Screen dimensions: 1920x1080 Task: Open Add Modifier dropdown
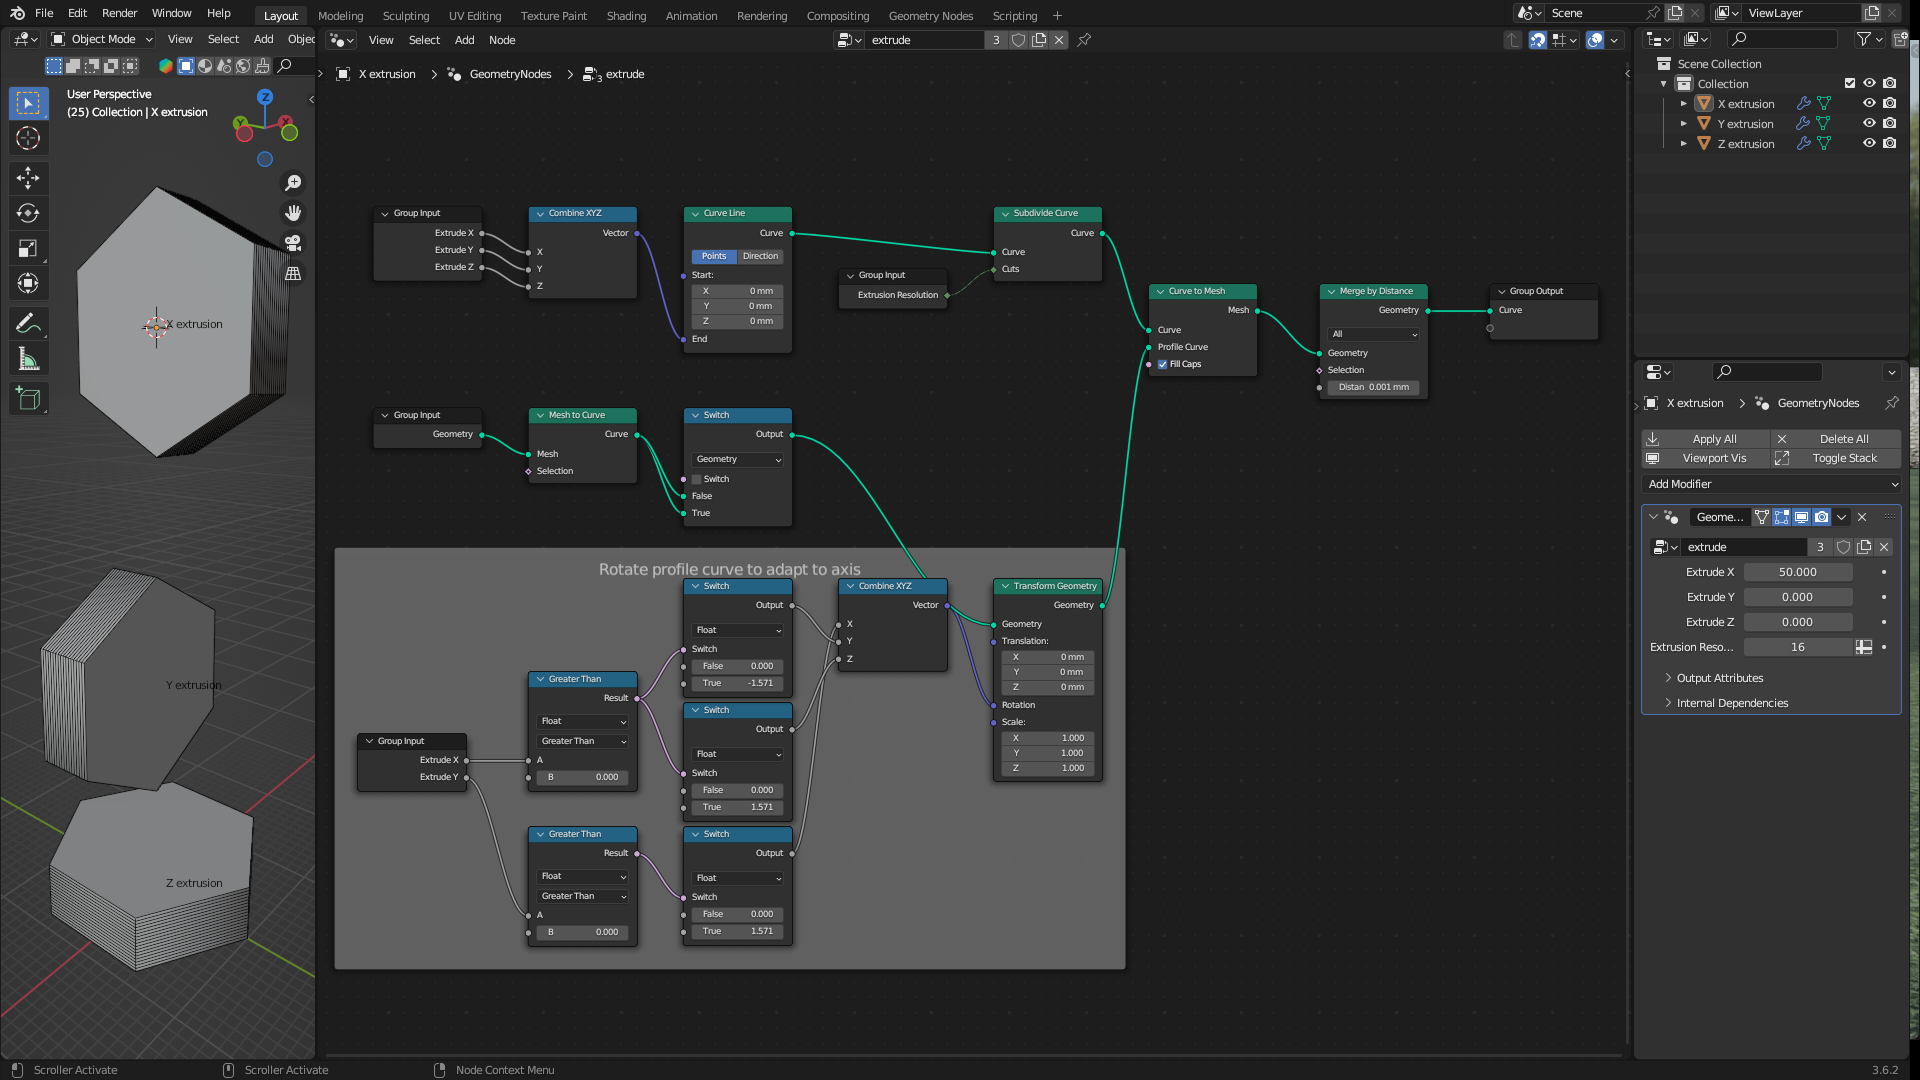1771,484
